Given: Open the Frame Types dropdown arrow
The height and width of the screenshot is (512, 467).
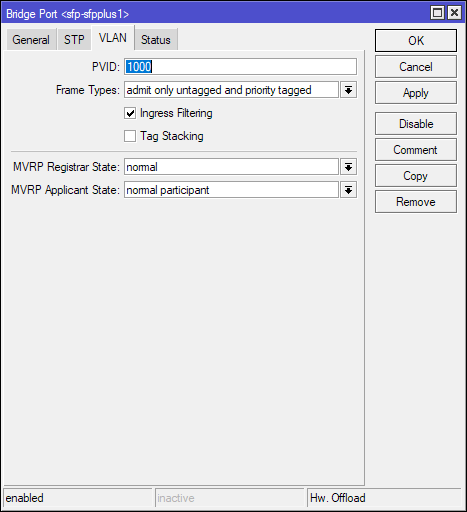Looking at the screenshot, I should pyautogui.click(x=348, y=90).
